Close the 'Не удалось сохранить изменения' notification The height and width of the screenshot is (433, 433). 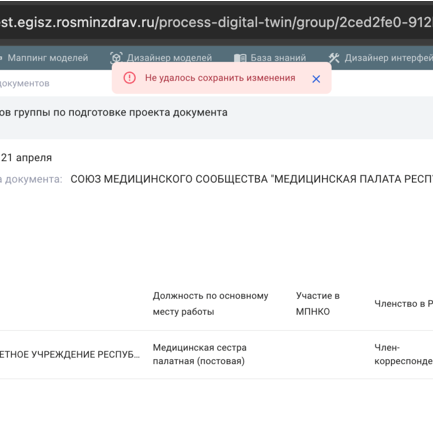316,79
